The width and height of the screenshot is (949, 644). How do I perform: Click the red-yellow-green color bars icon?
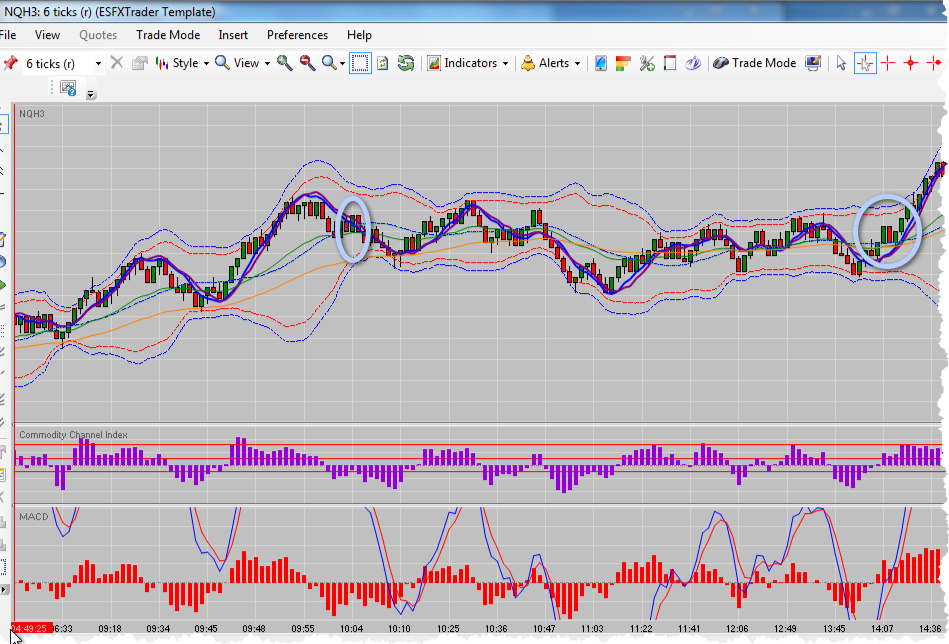pos(623,63)
